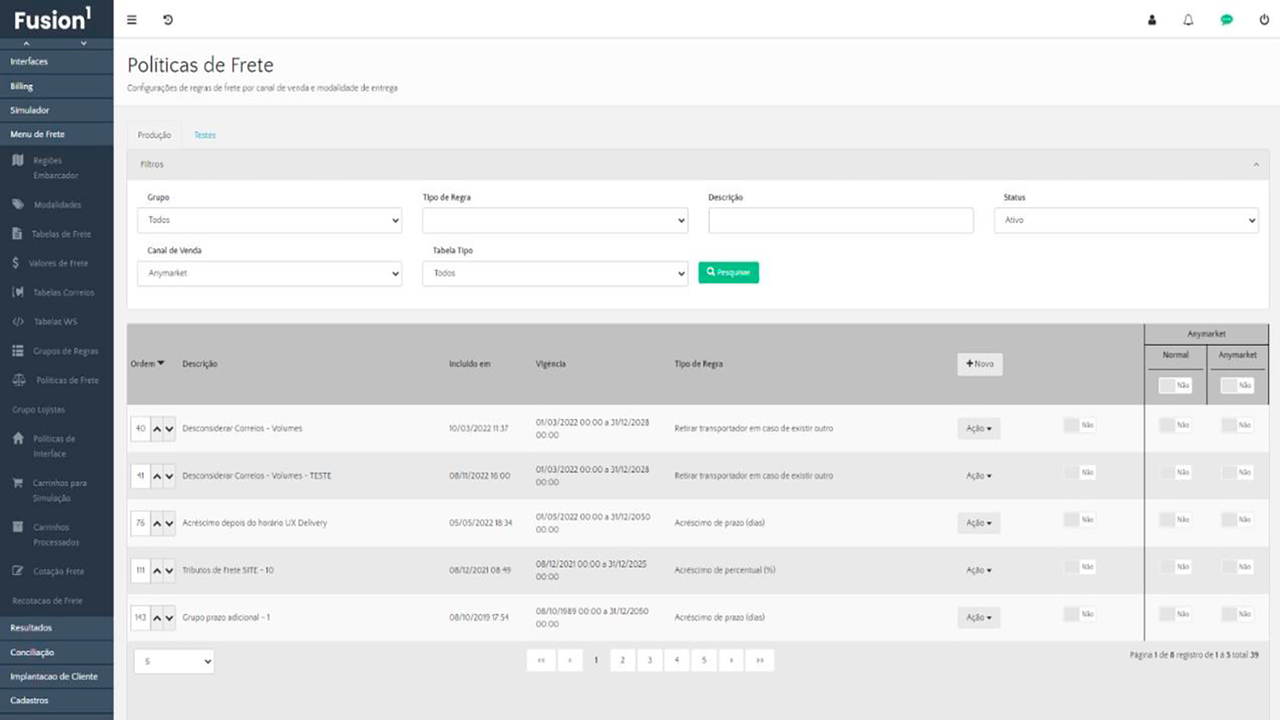
Task: Open Canal de Venda dropdown showing Anymarket
Action: pyautogui.click(x=269, y=273)
